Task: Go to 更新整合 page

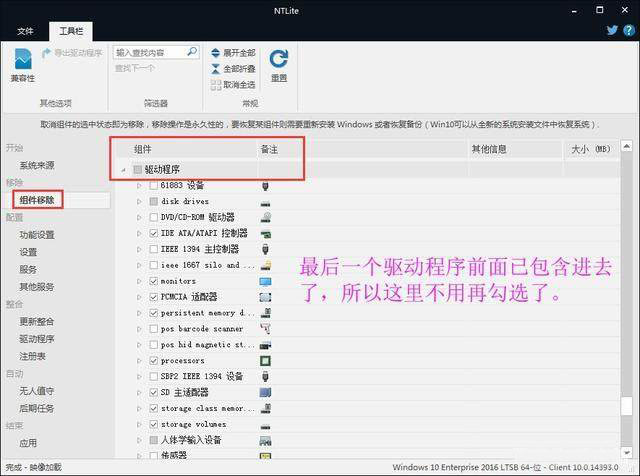Action: tap(37, 322)
